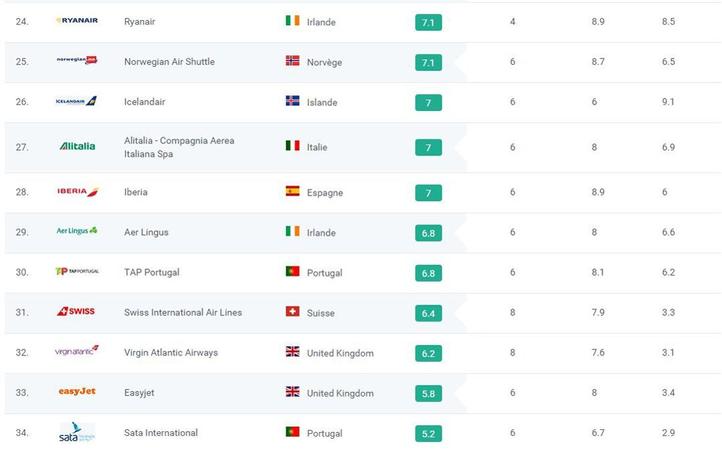The image size is (722, 452).
Task: Click the Spain flag next to Espagne
Action: coord(292,191)
